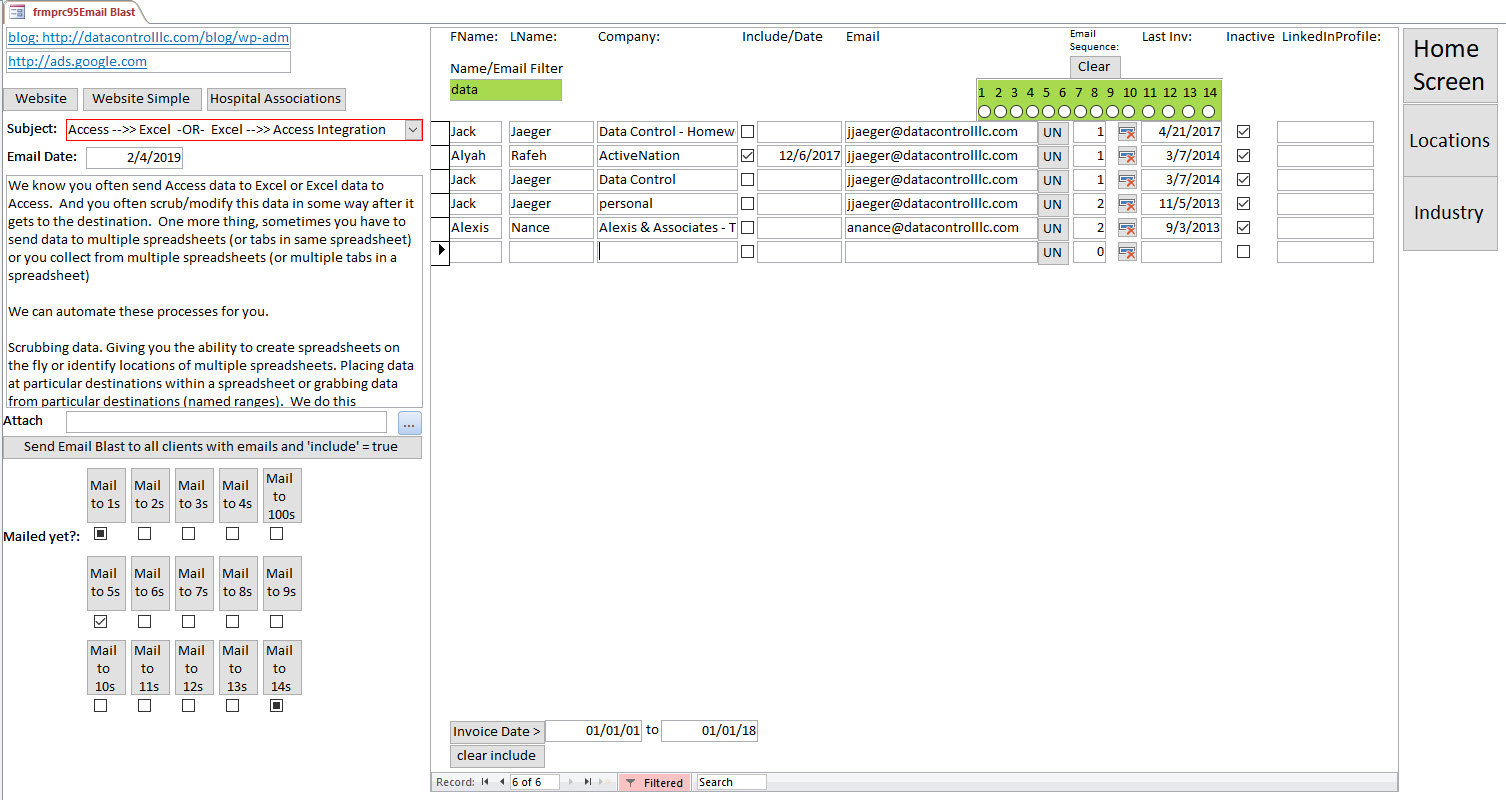Click the email-delete icon on the blank new record row
The height and width of the screenshot is (800, 1506).
point(1127,251)
